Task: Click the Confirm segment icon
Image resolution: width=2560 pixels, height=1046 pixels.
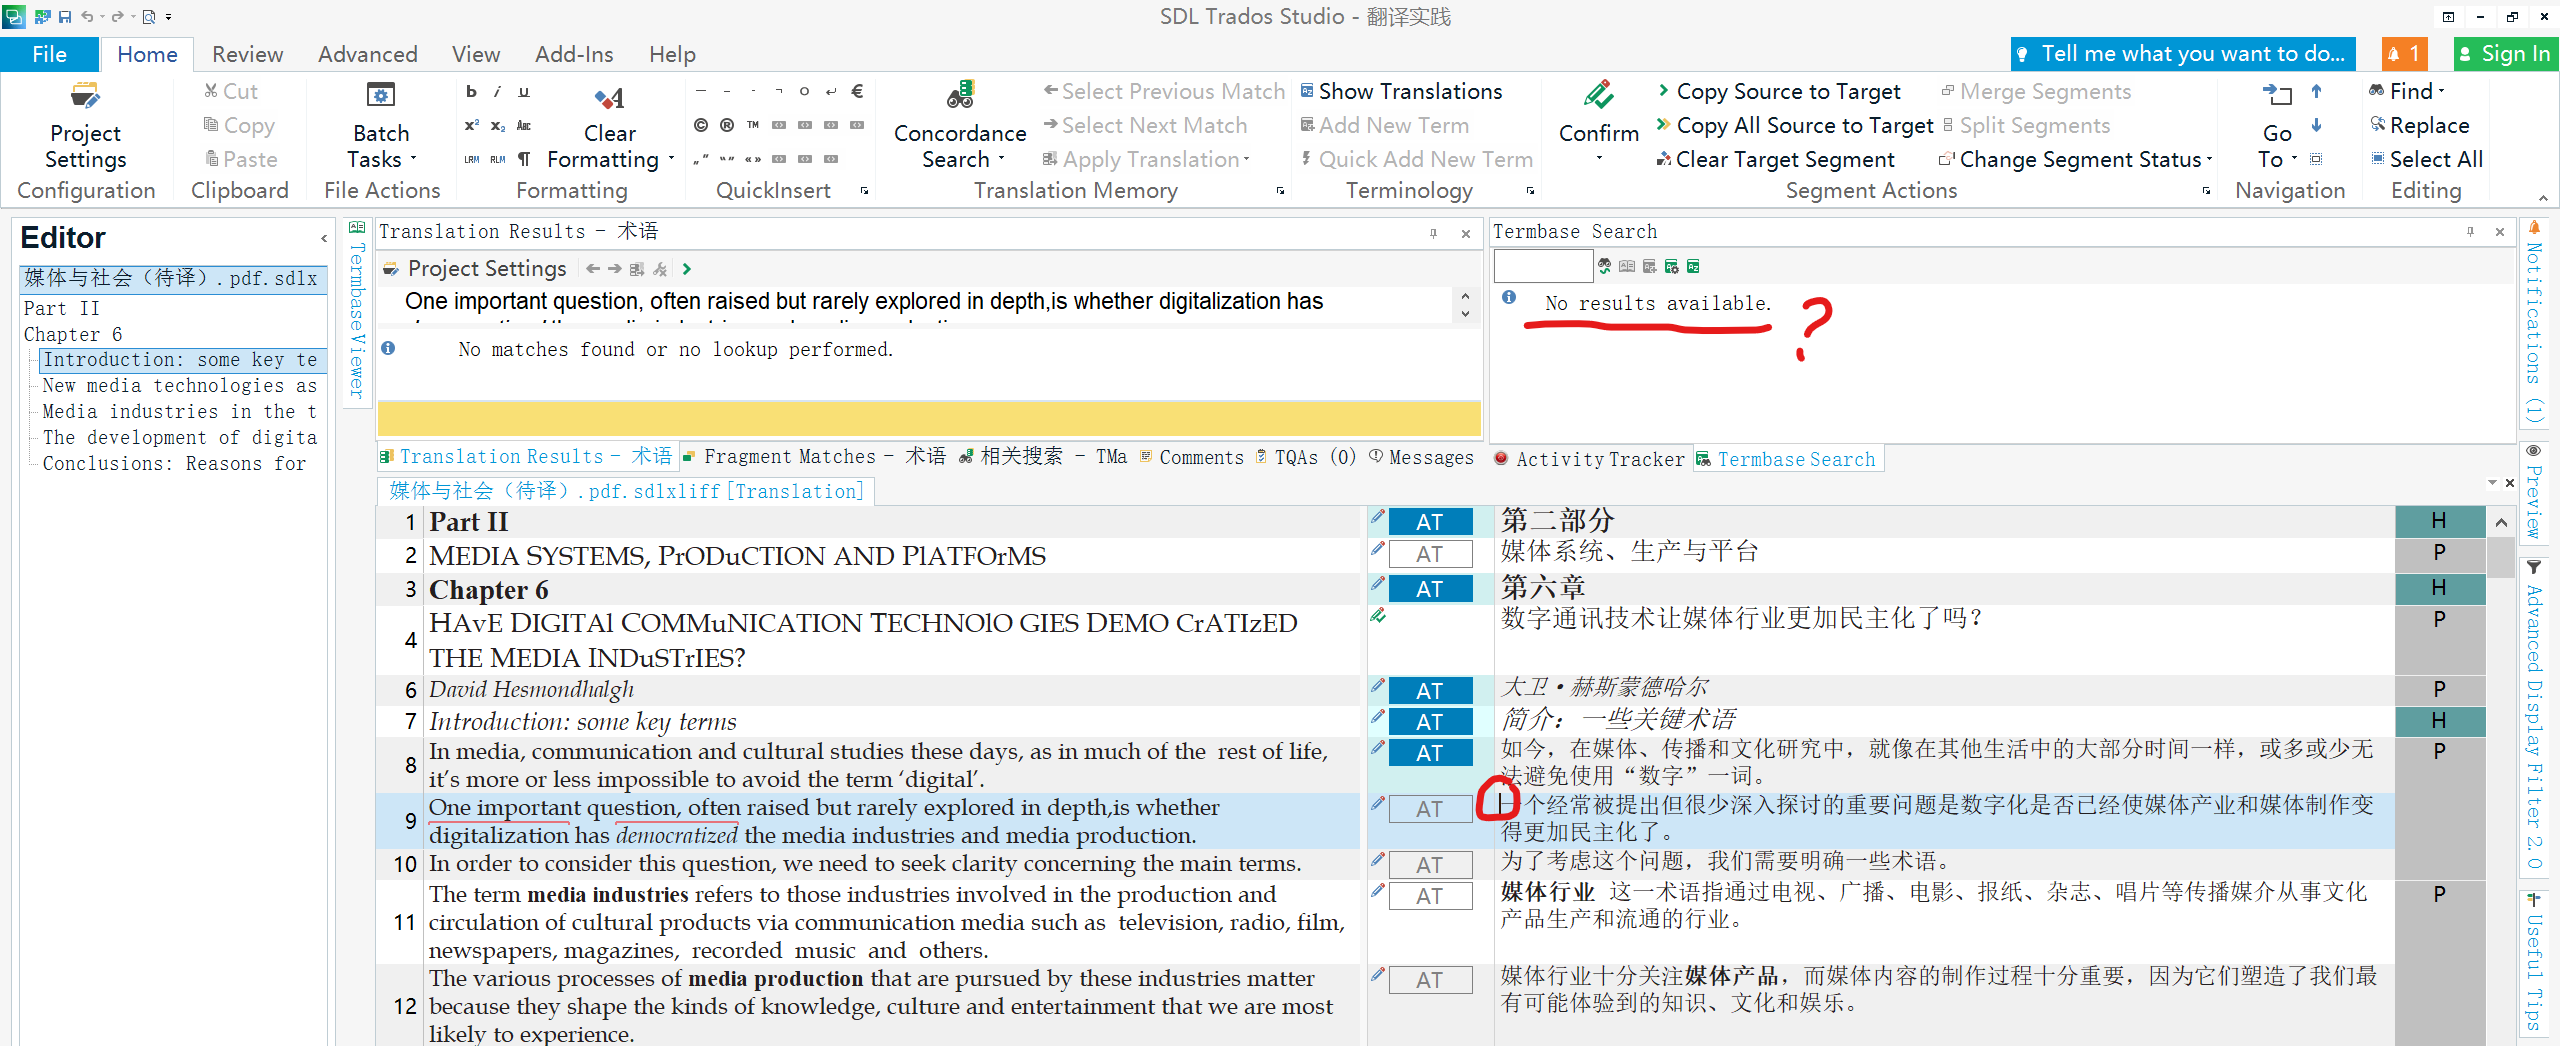Action: click(1598, 96)
